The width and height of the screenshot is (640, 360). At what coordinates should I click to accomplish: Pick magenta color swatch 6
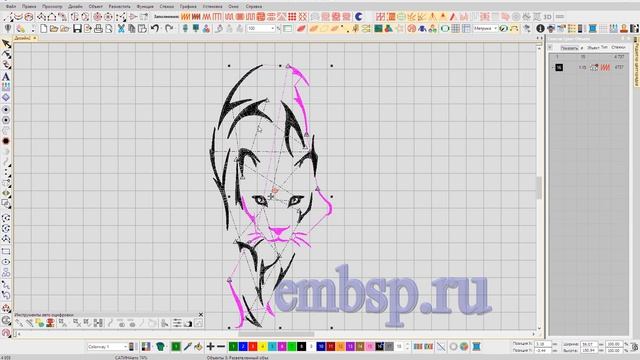click(282, 347)
